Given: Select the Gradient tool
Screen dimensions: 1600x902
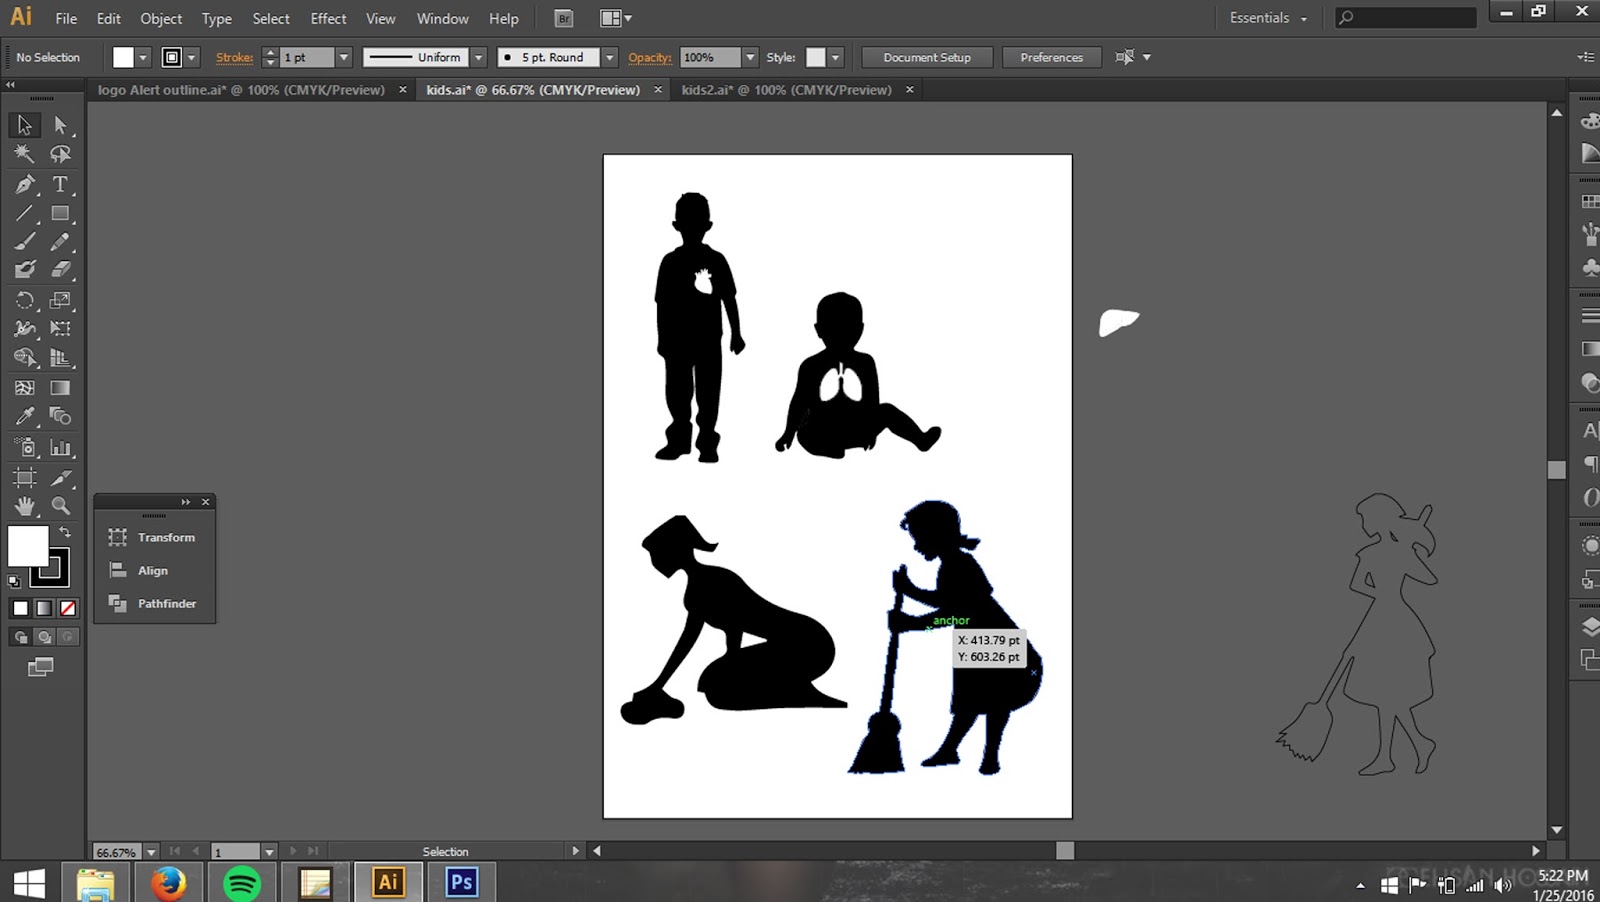Looking at the screenshot, I should point(61,387).
